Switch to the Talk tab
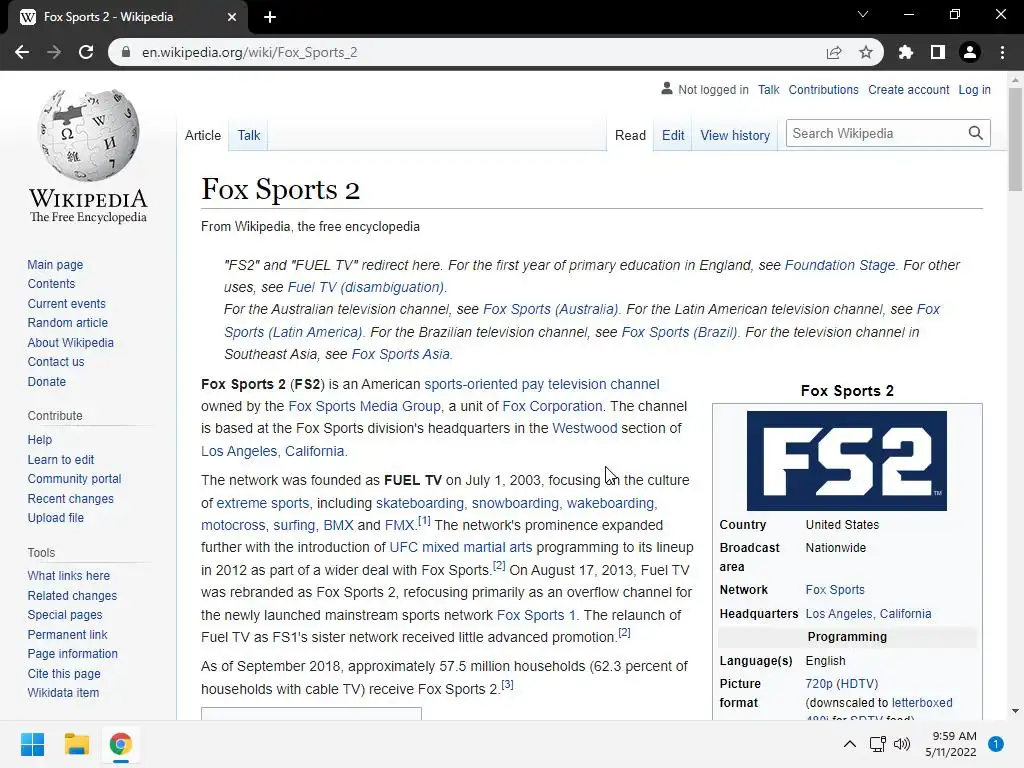The width and height of the screenshot is (1024, 768). point(248,135)
